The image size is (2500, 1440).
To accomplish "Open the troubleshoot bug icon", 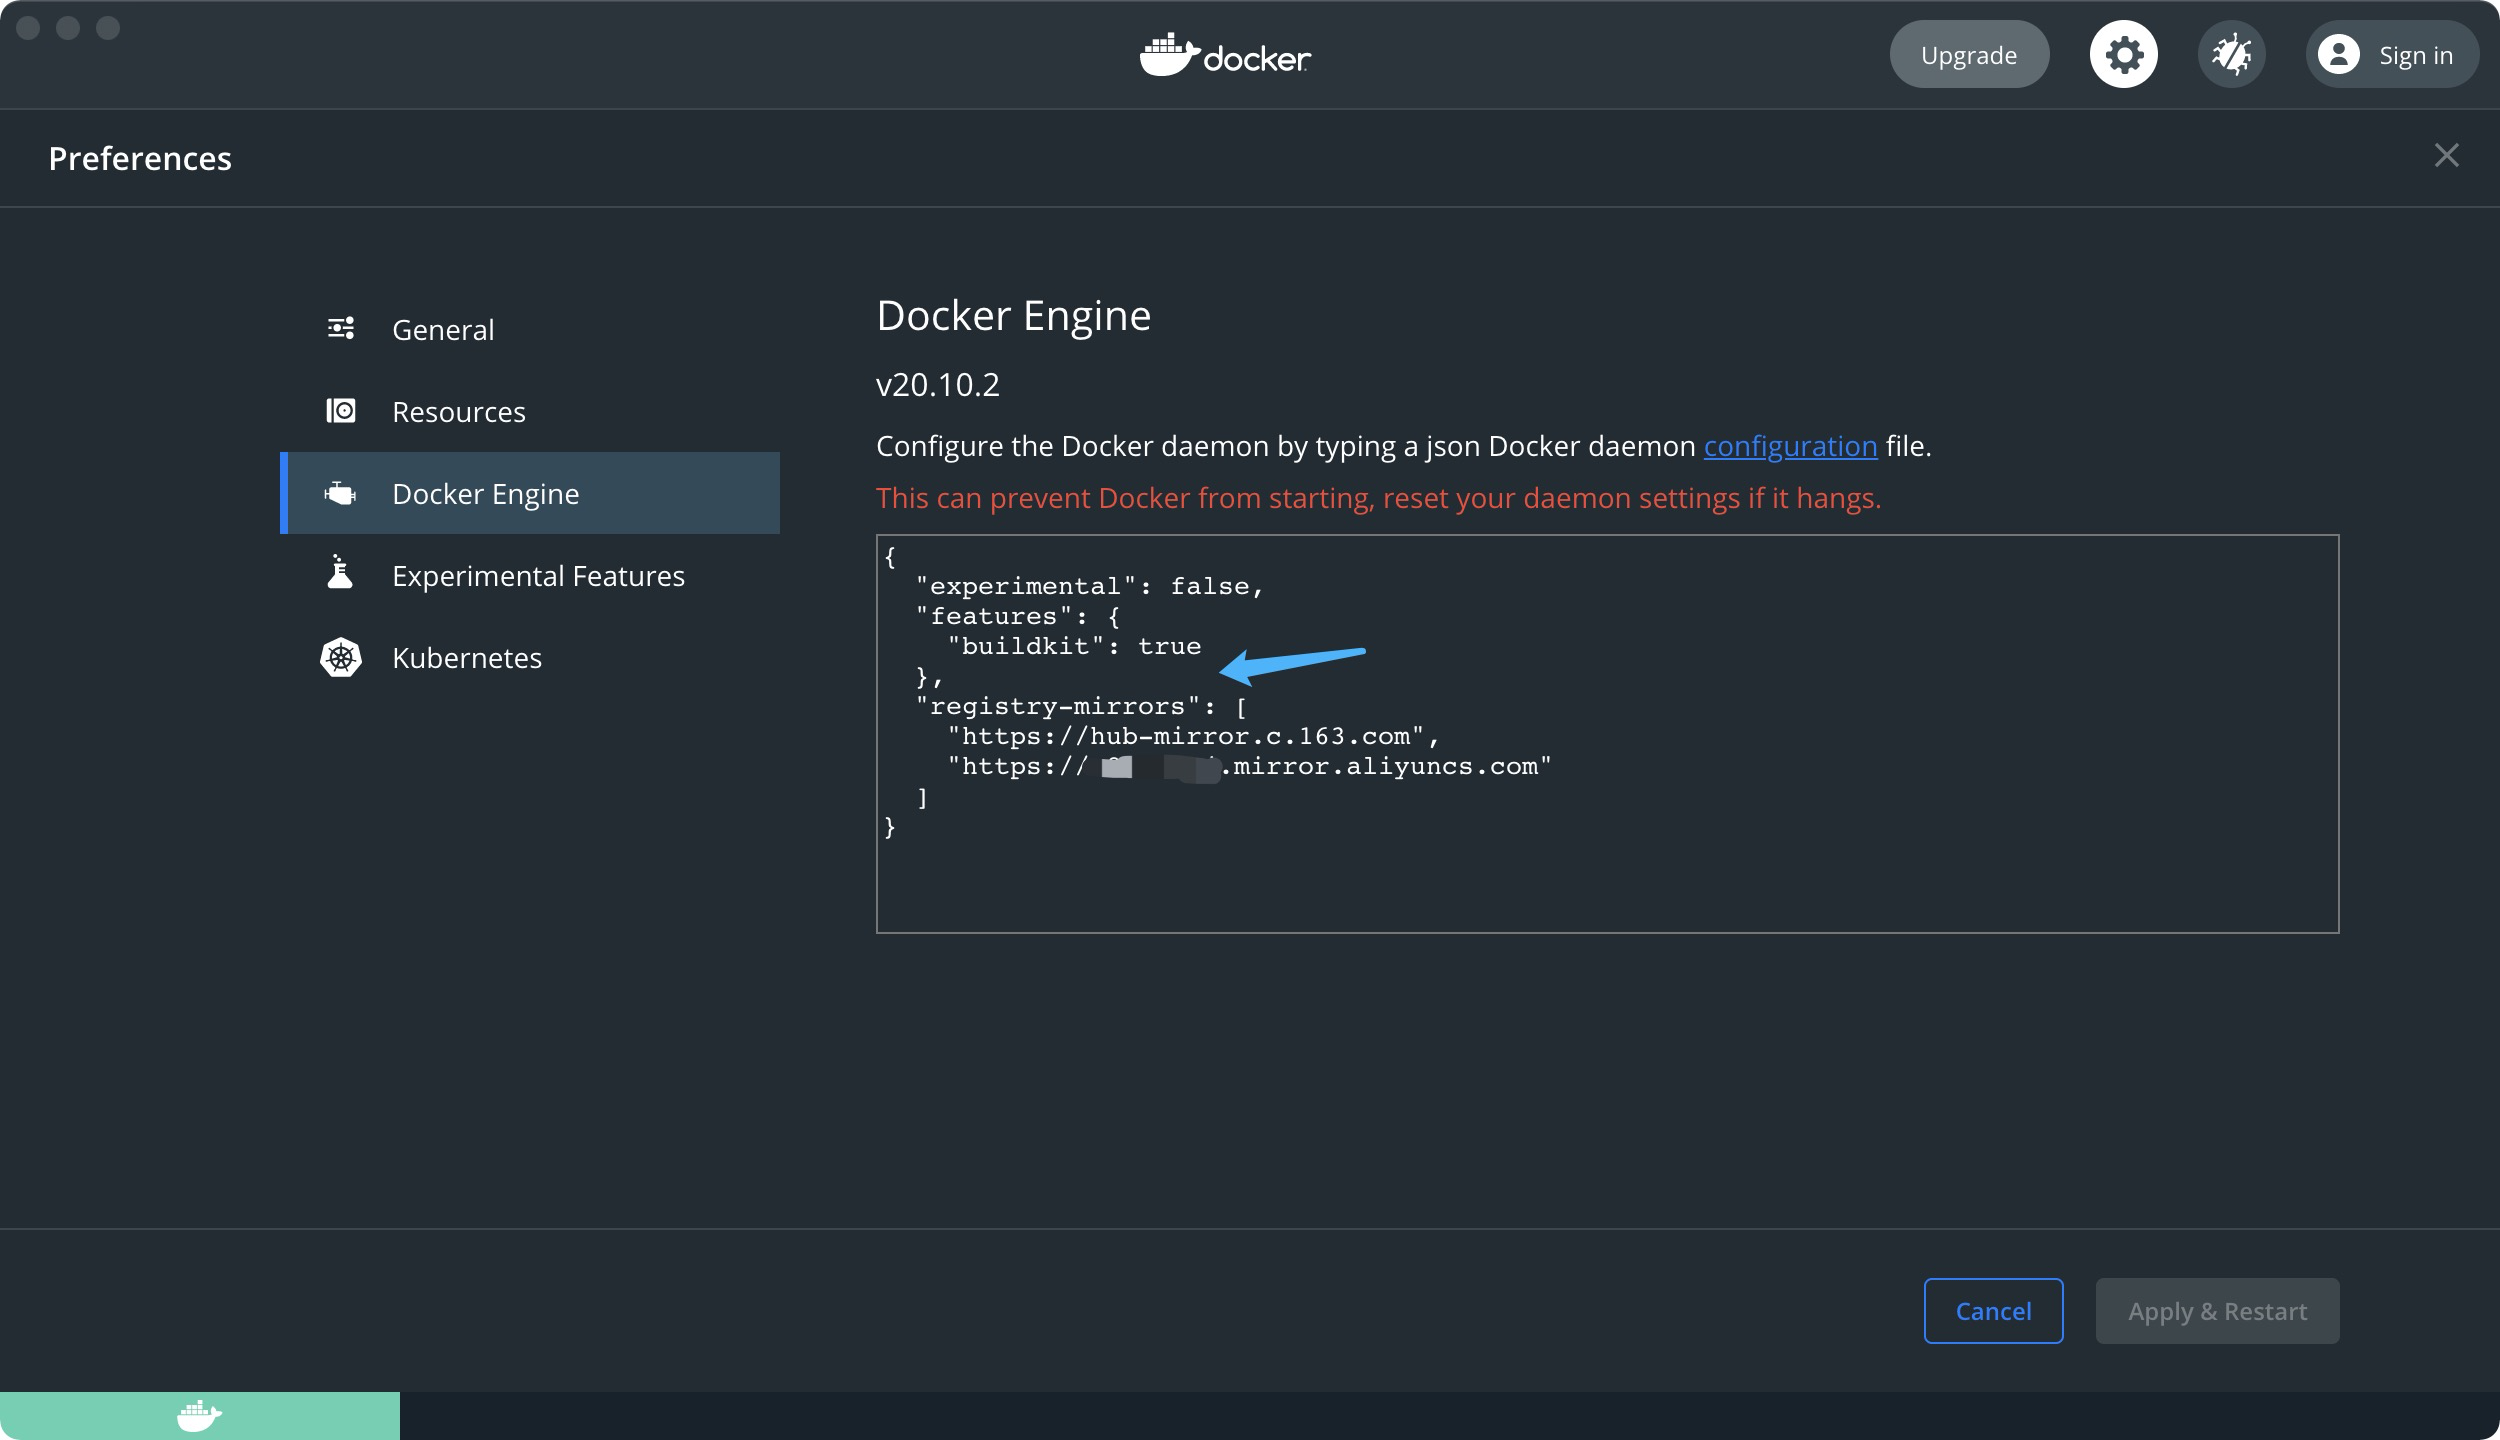I will point(2231,54).
